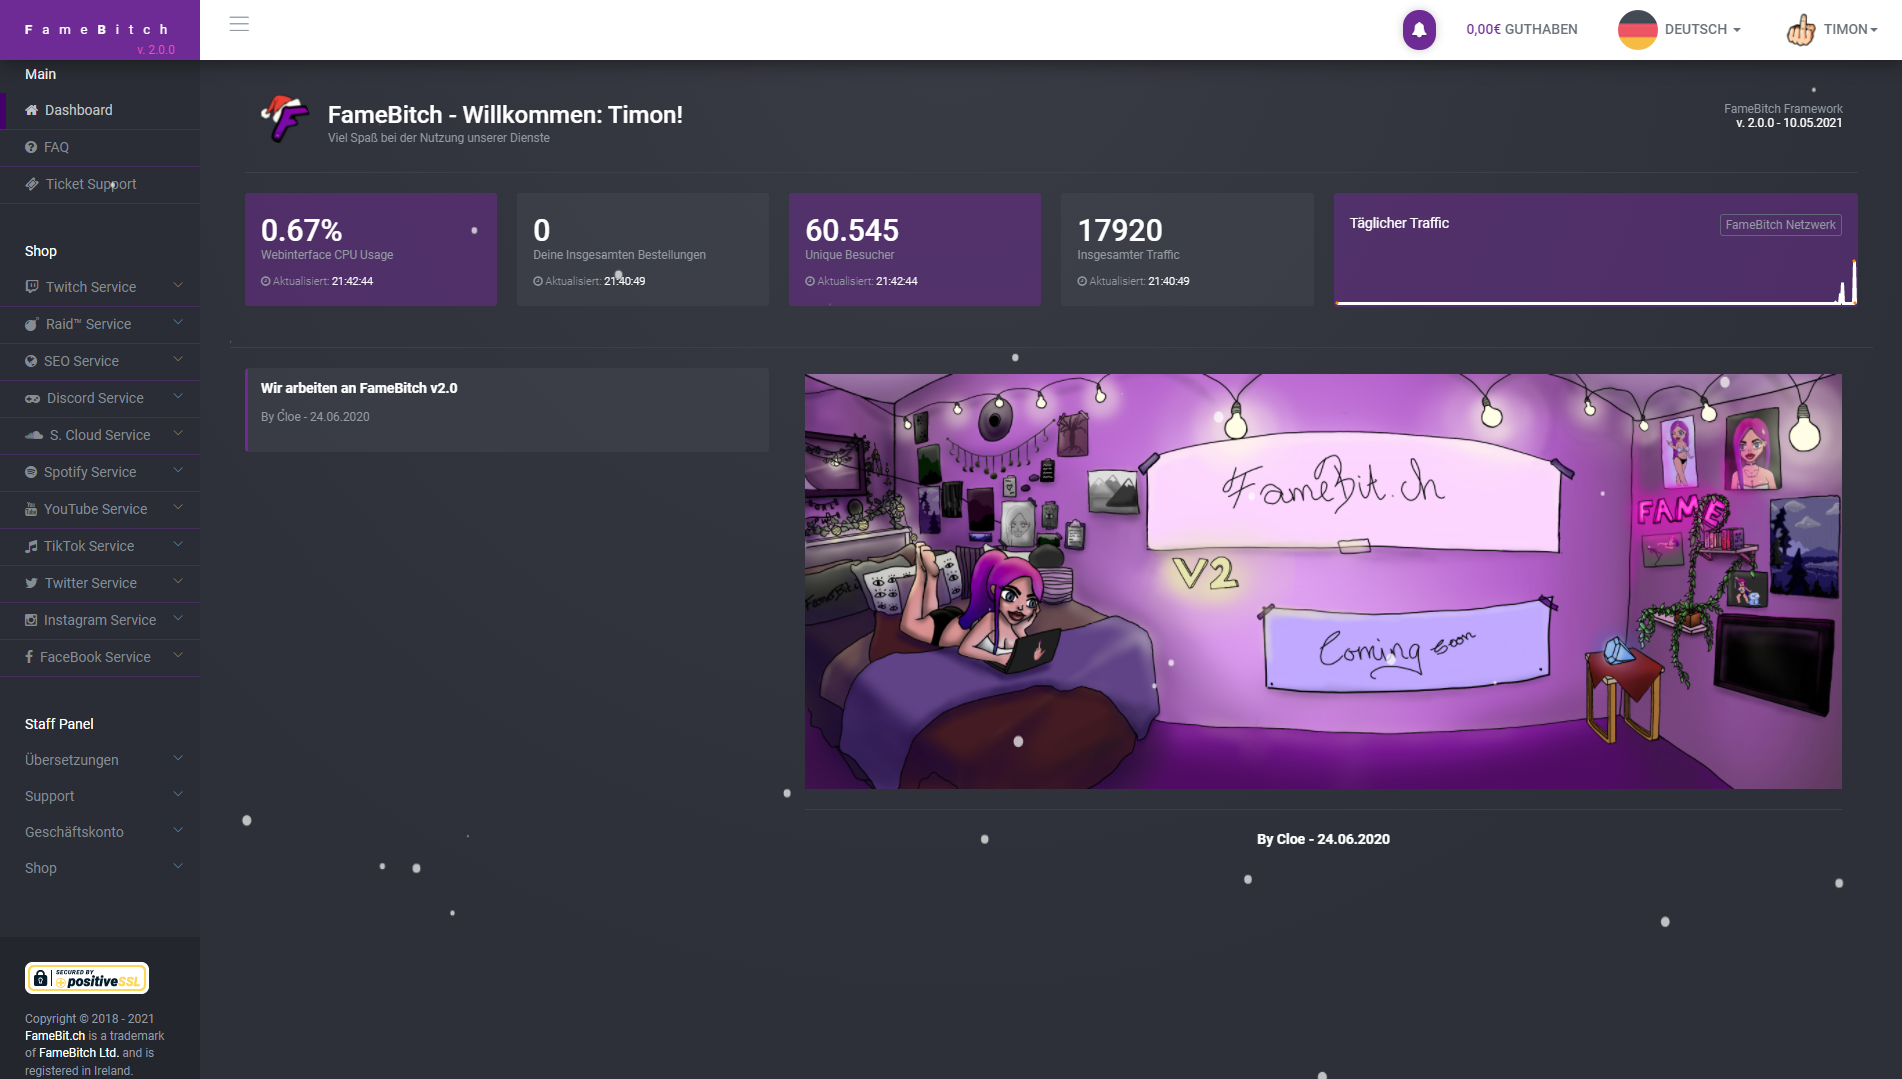Click the FameBitch Netzwerk button
Image resolution: width=1902 pixels, height=1079 pixels.
coord(1780,225)
